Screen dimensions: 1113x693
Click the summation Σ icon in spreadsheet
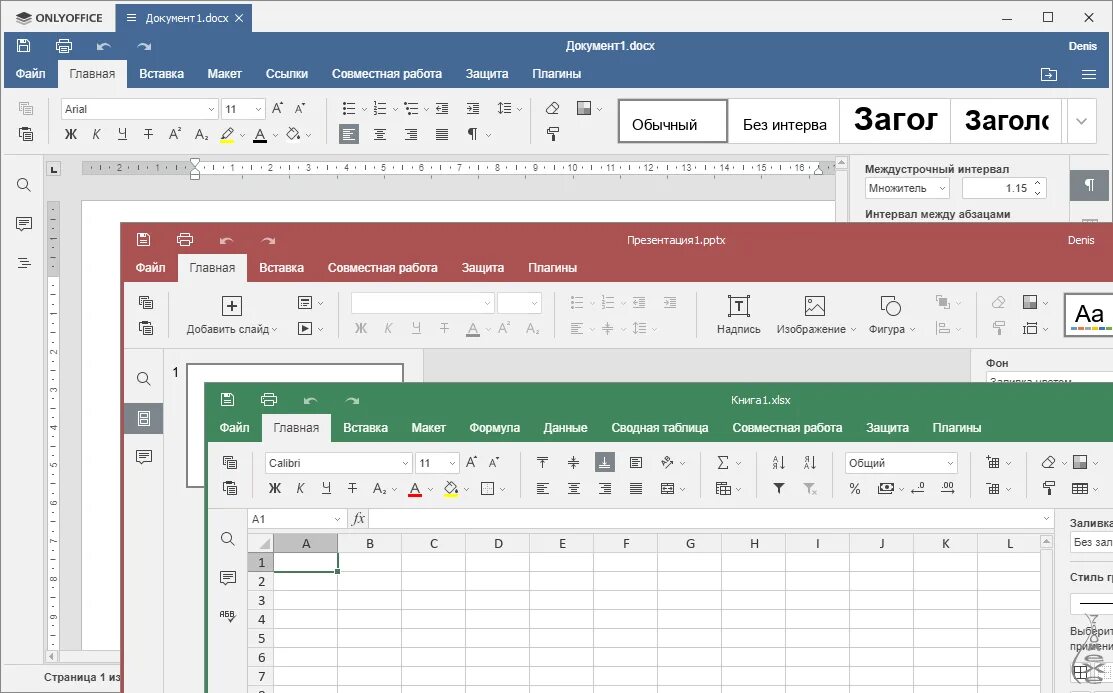click(723, 463)
